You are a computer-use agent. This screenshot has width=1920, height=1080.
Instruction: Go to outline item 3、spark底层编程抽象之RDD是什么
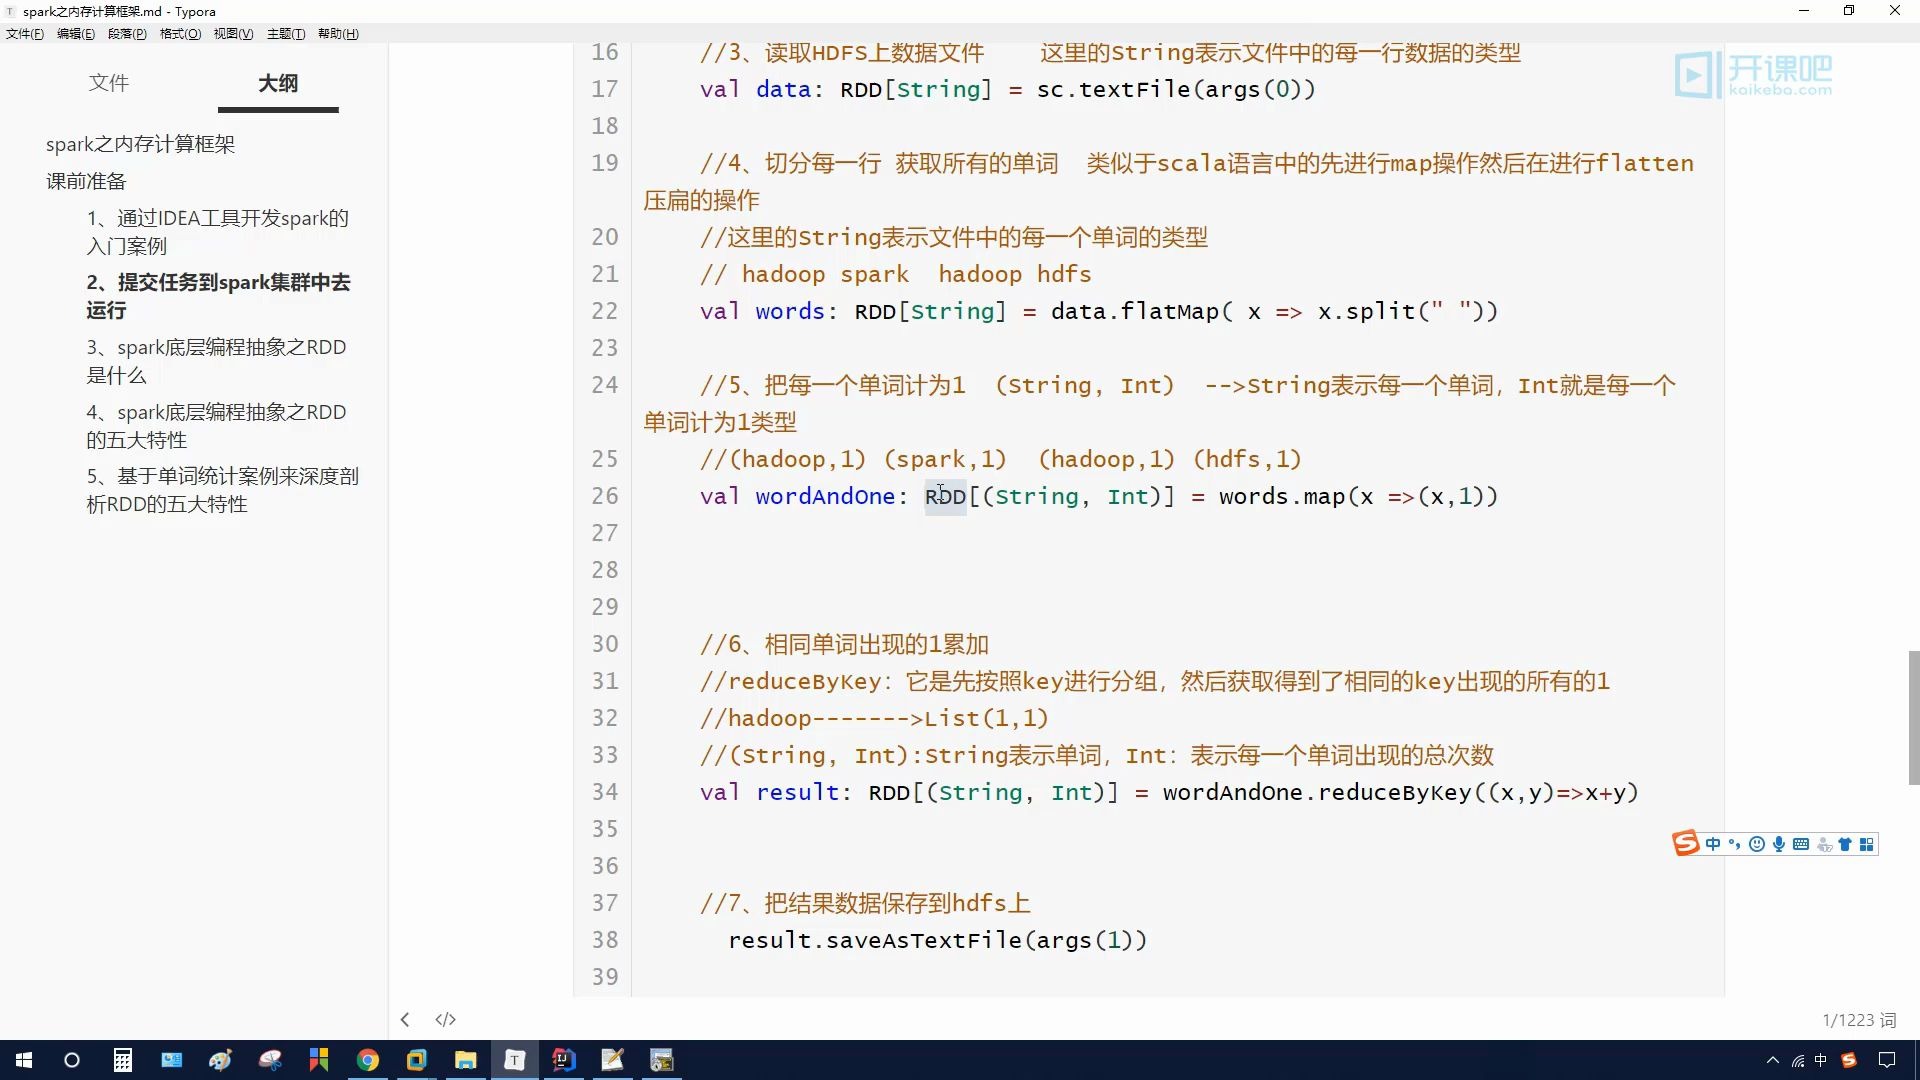(216, 361)
